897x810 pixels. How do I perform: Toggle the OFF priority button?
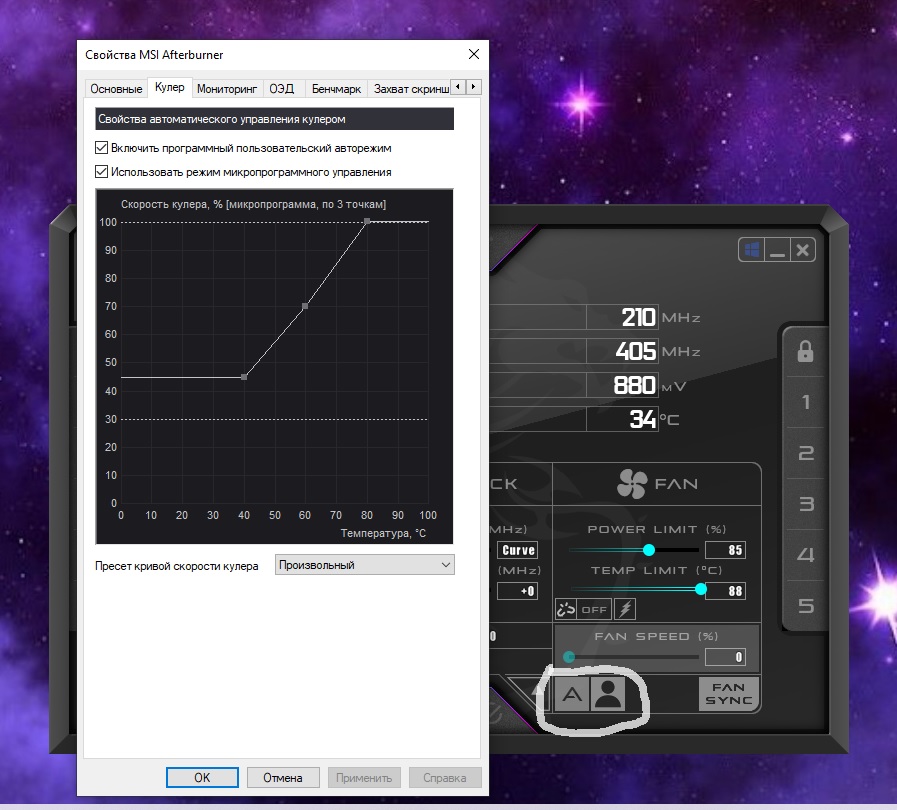tap(594, 609)
